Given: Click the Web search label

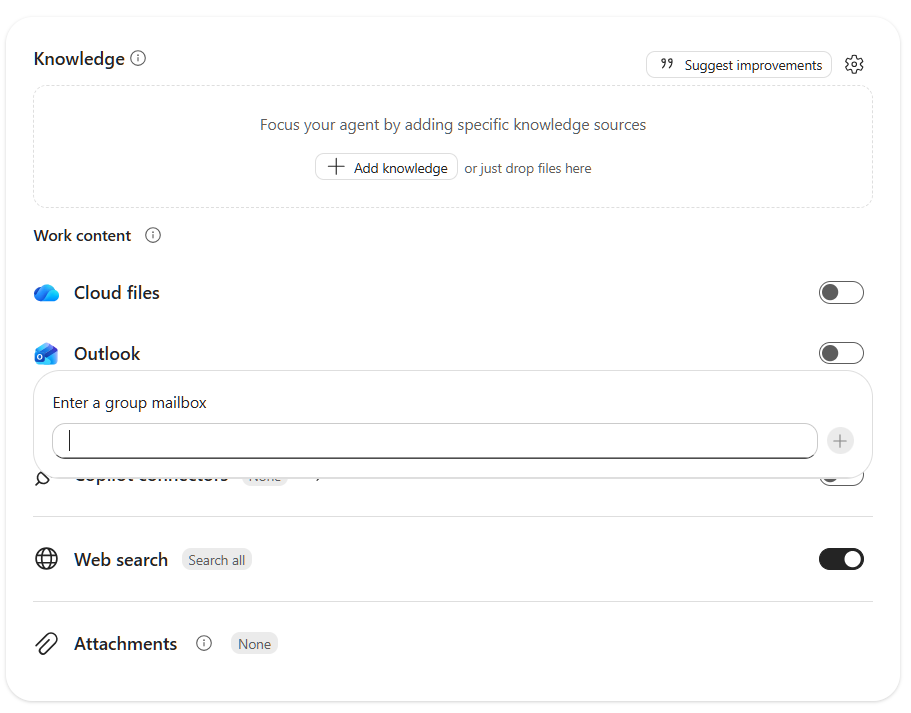Looking at the screenshot, I should tap(121, 560).
